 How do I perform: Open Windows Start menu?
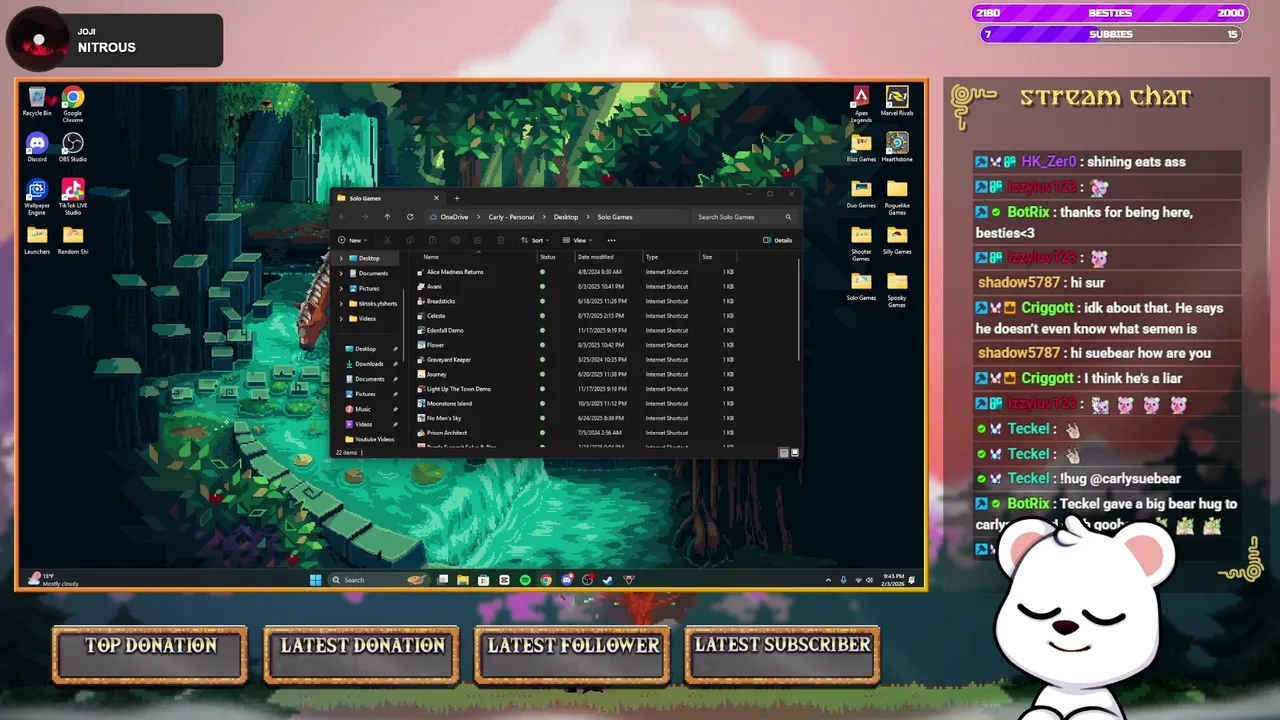316,580
